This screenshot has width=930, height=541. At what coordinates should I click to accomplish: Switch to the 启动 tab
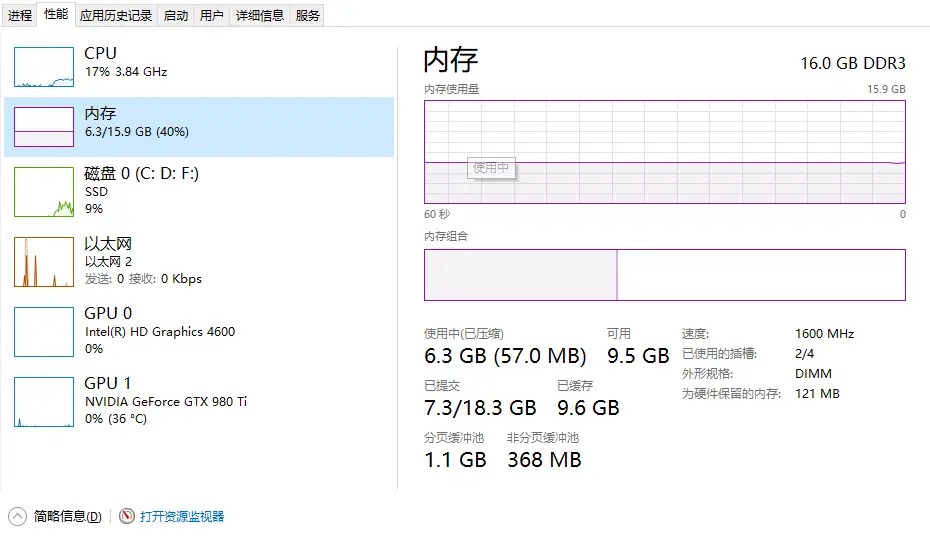point(175,15)
